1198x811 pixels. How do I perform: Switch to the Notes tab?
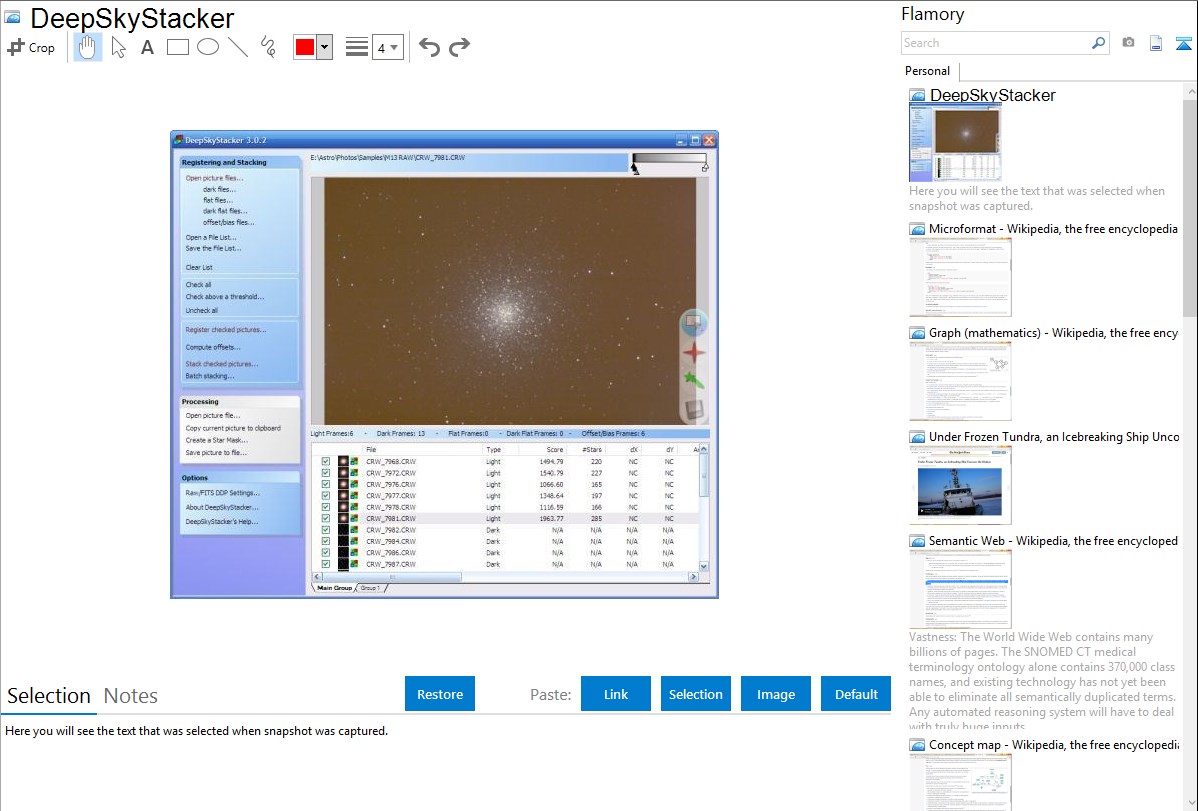click(131, 696)
